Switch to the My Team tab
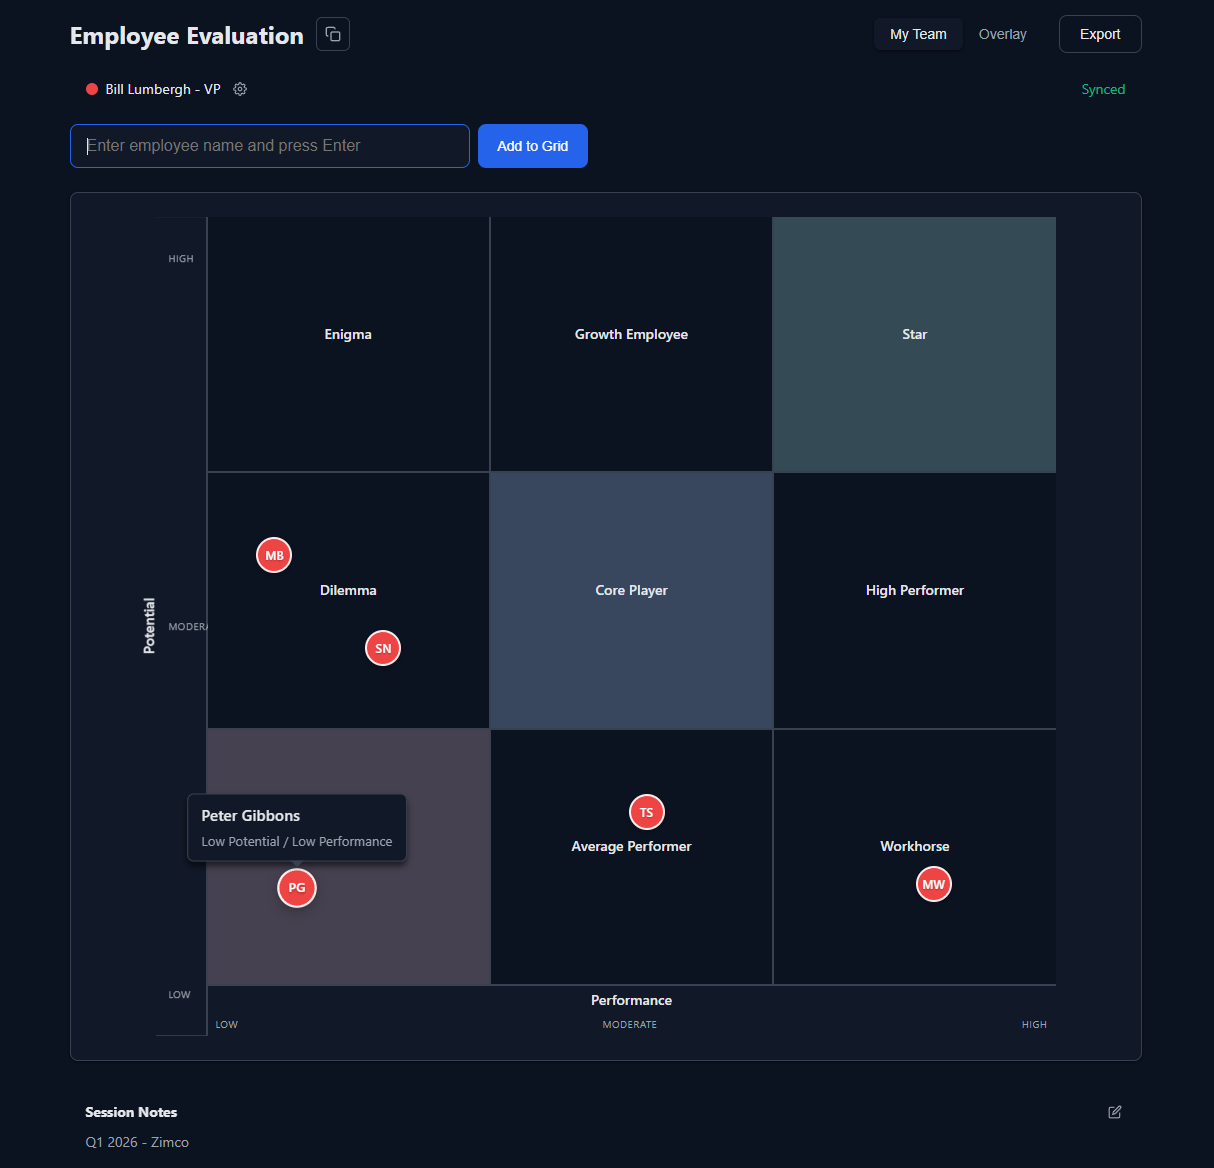Image resolution: width=1214 pixels, height=1168 pixels. coord(917,33)
